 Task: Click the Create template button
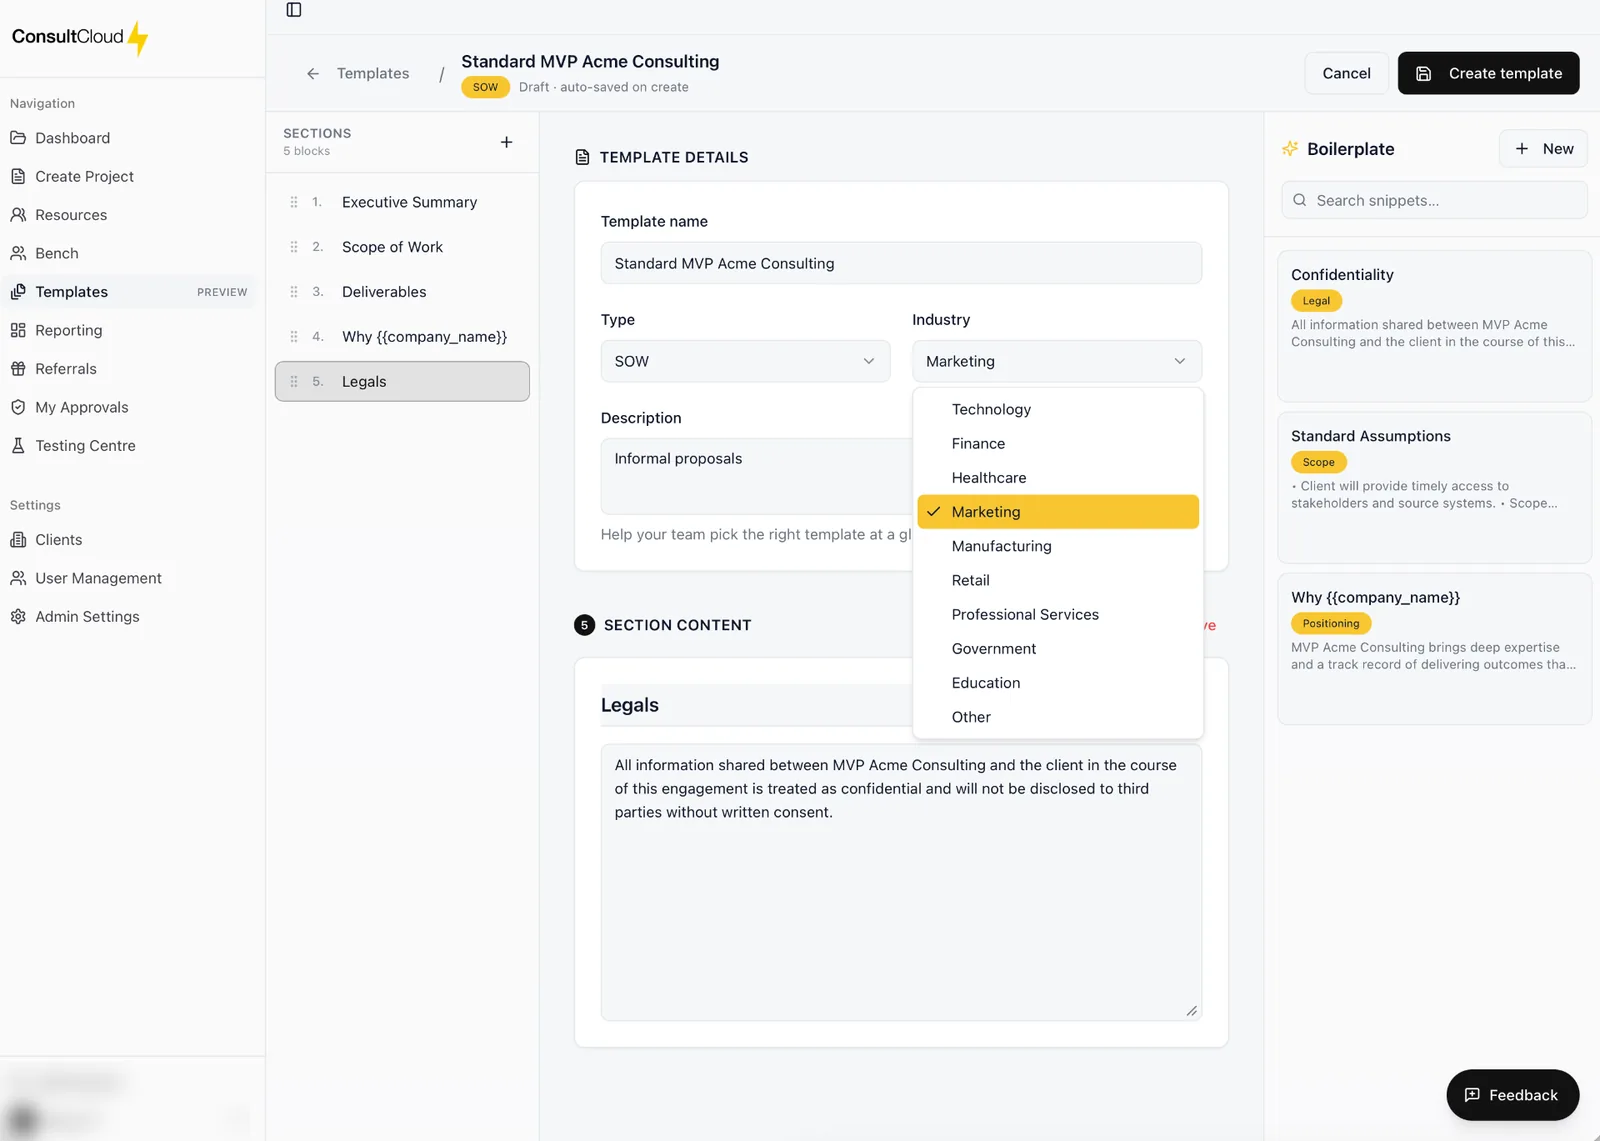(x=1488, y=73)
